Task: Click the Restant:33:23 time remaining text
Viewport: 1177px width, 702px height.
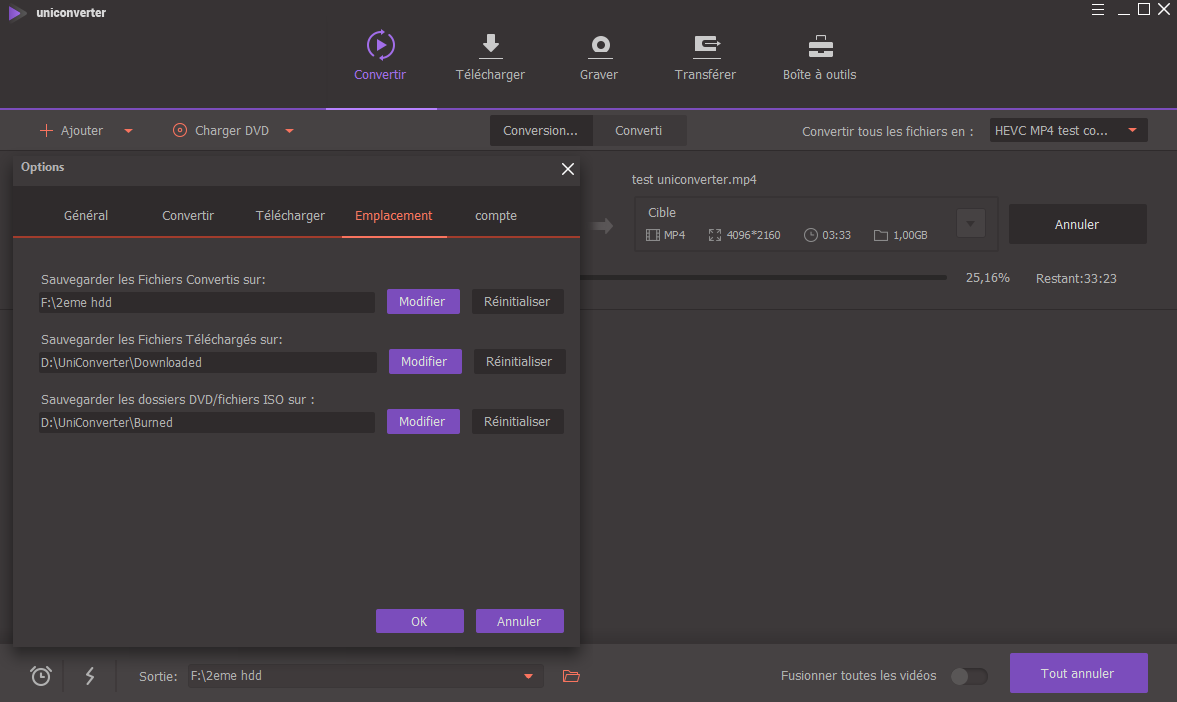Action: (x=1076, y=279)
